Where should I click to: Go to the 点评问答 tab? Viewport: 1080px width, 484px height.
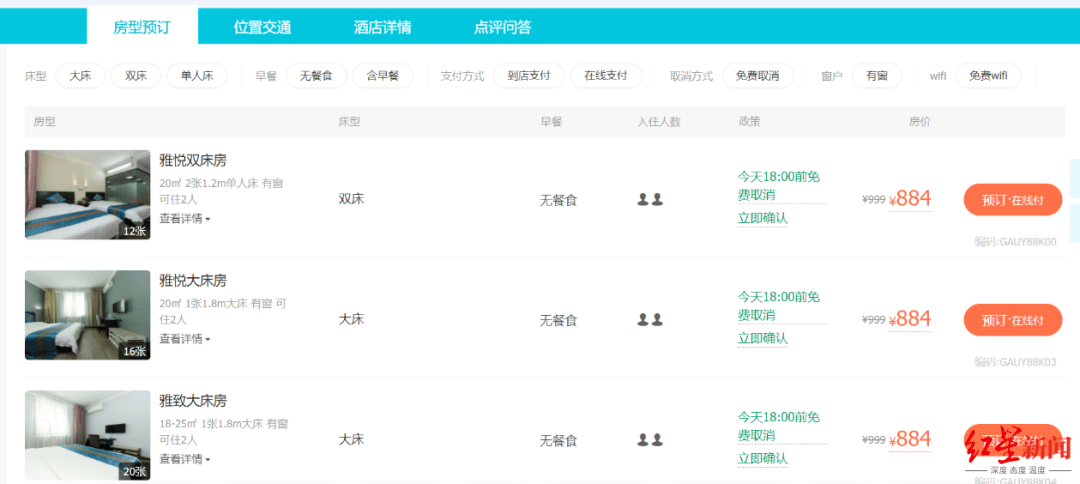click(x=503, y=28)
